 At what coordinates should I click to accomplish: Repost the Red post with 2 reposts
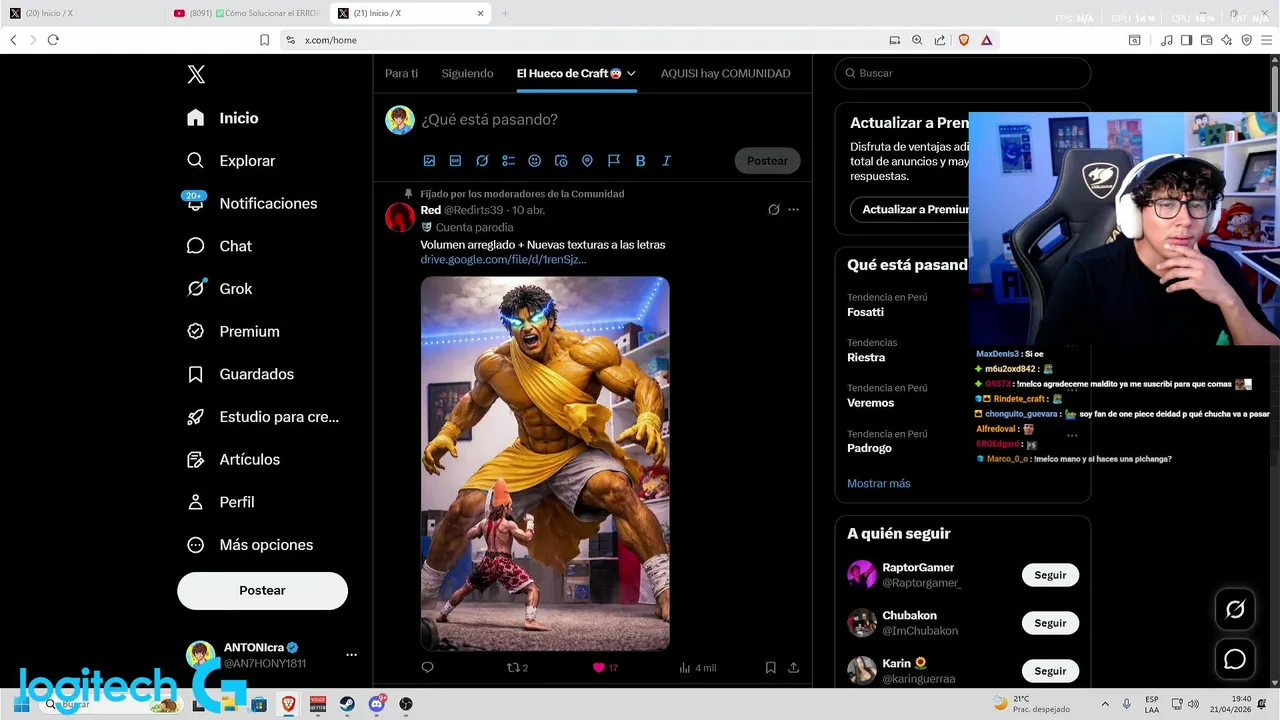coord(517,667)
